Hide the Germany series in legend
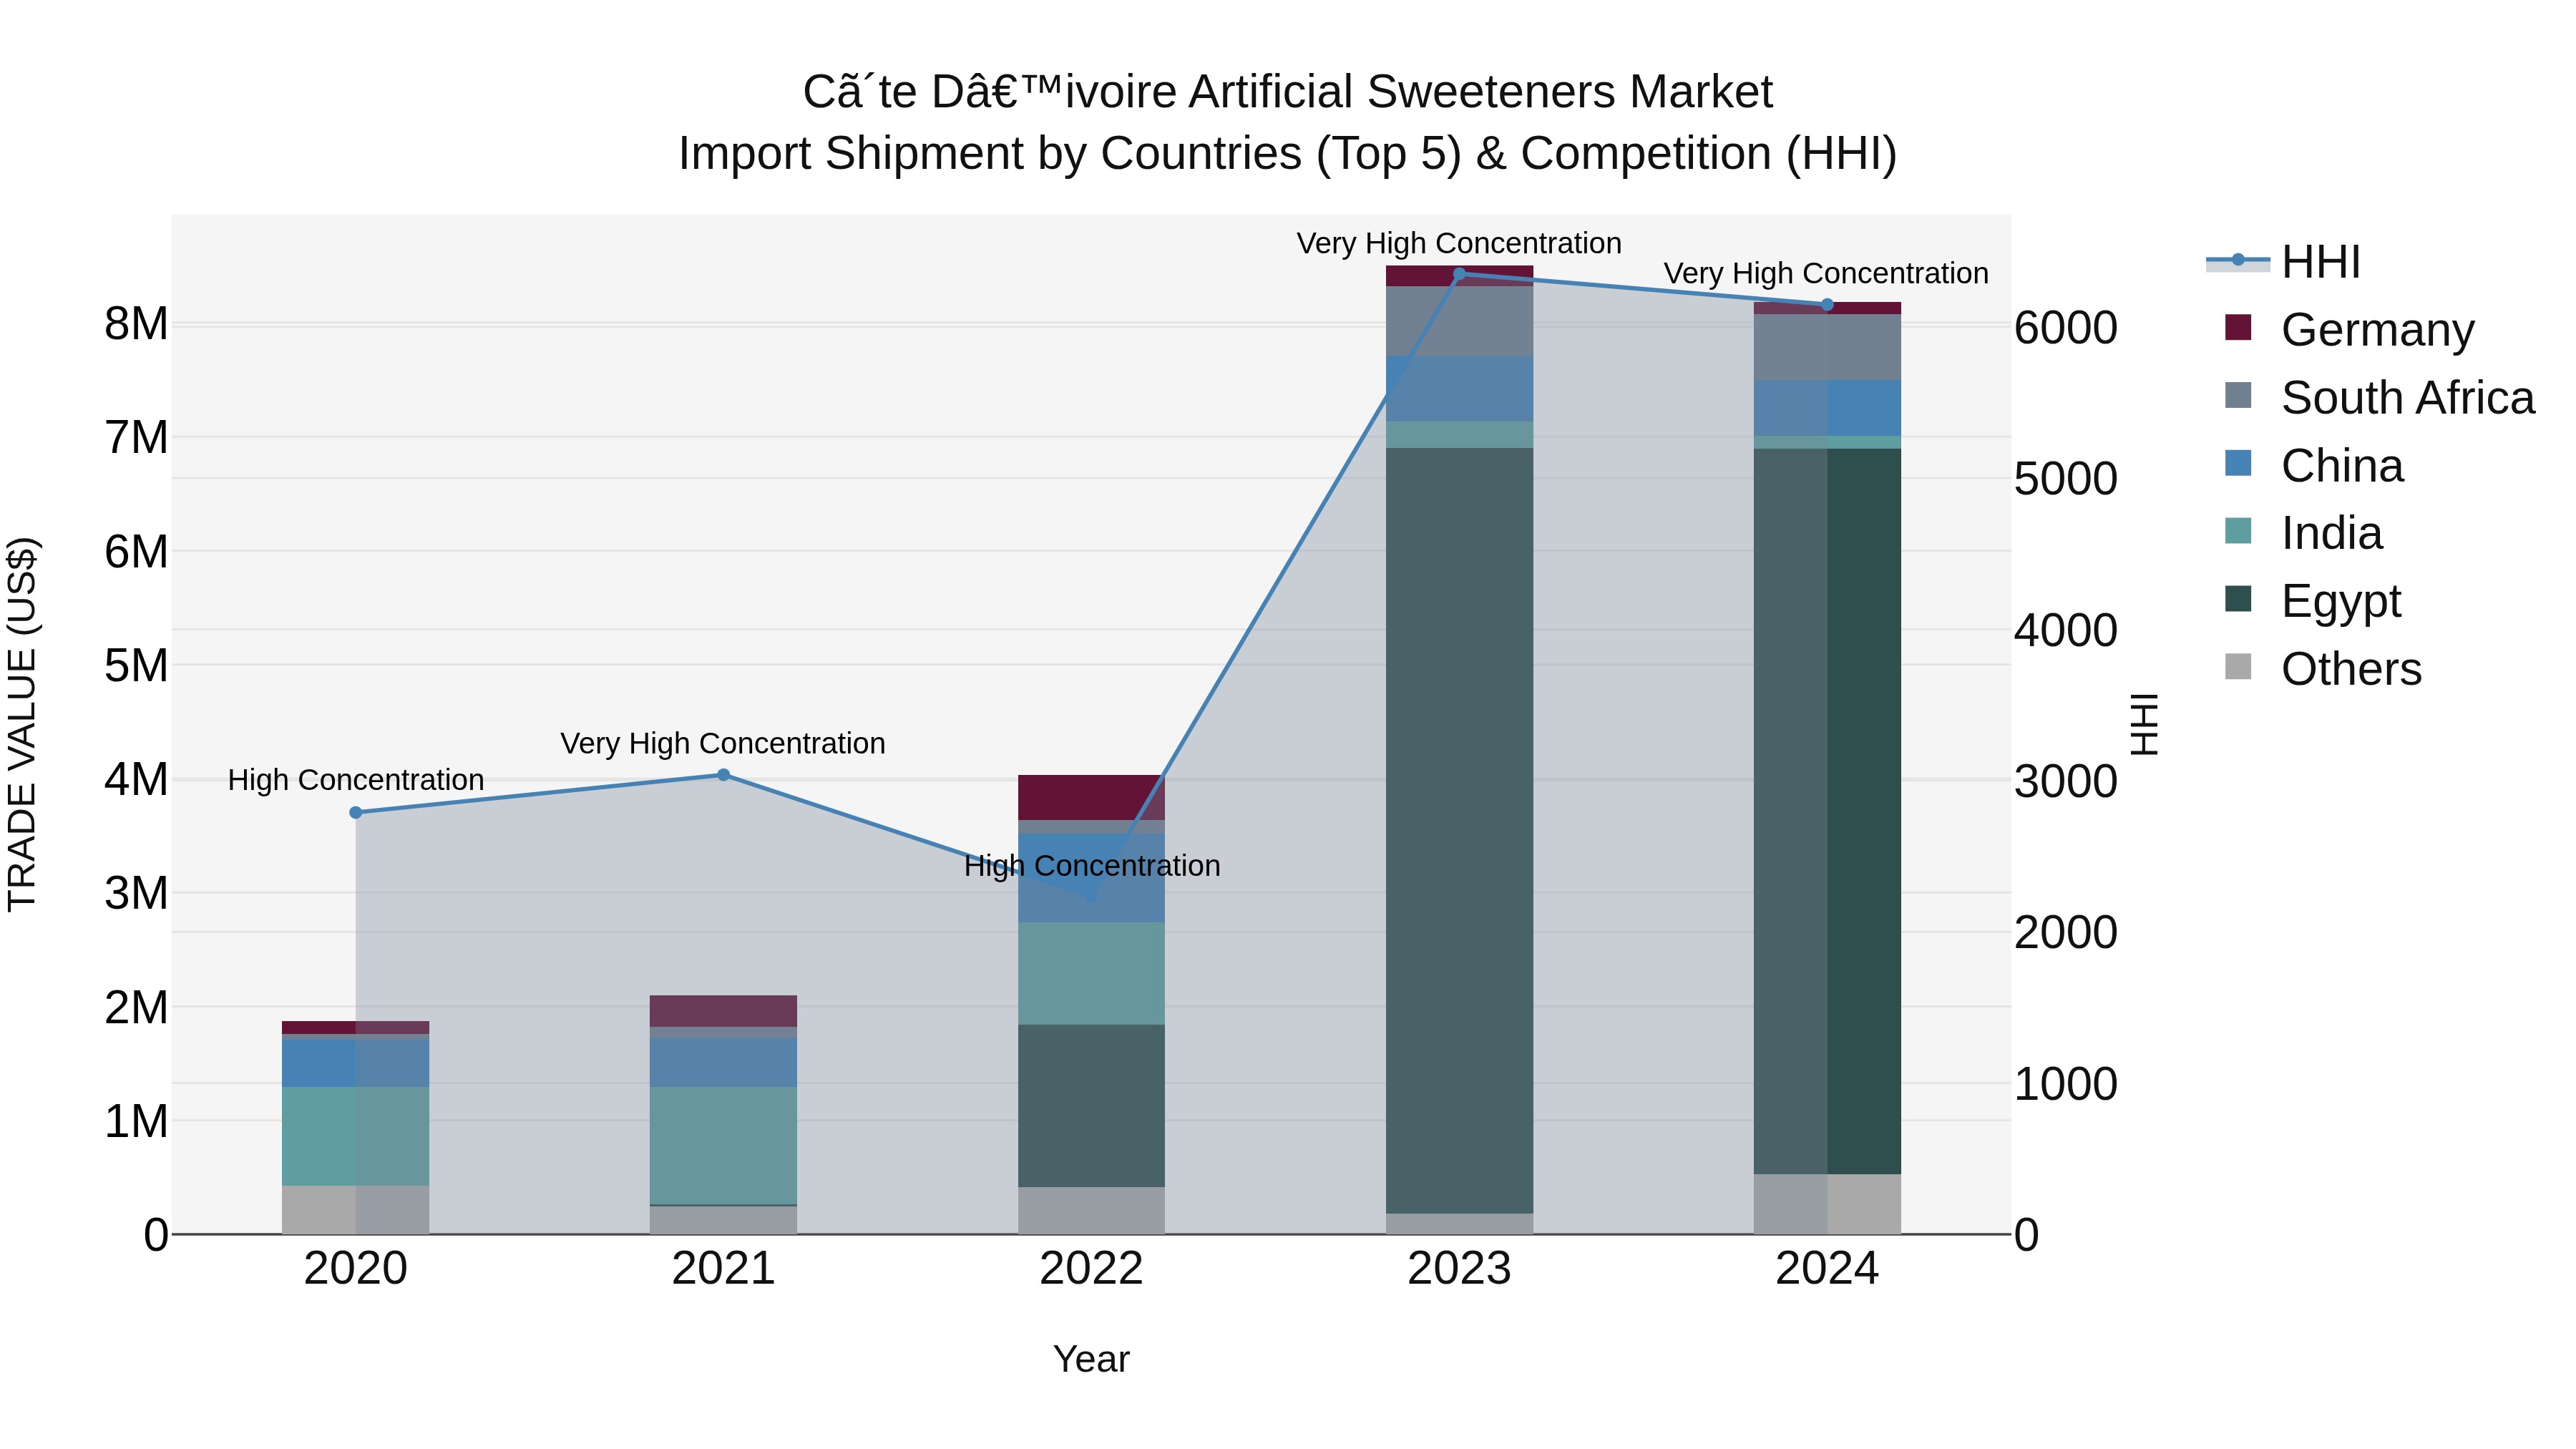The image size is (2576, 1449). [2349, 329]
